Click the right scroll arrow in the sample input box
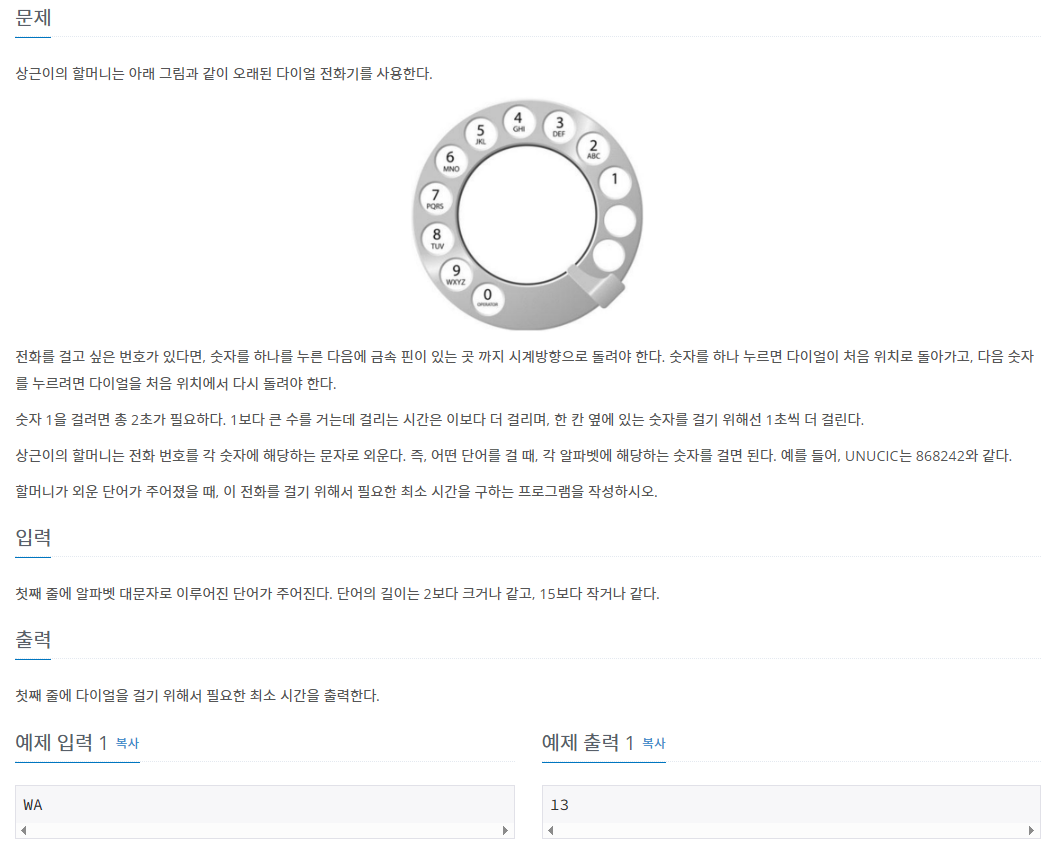Viewport: 1058px width, 853px height. pos(505,831)
